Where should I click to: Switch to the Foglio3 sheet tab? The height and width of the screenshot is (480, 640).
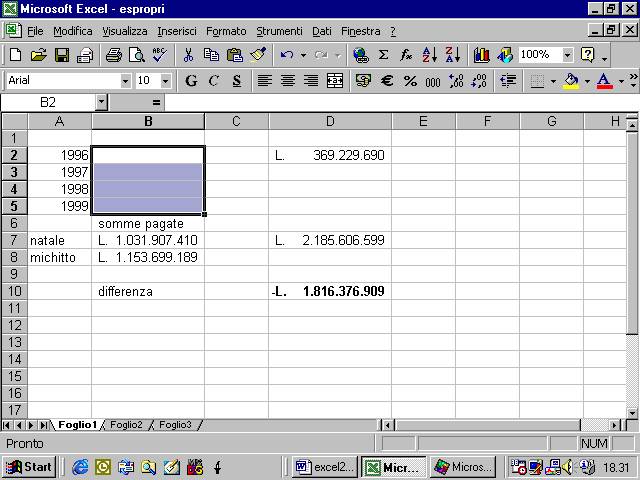coord(175,425)
